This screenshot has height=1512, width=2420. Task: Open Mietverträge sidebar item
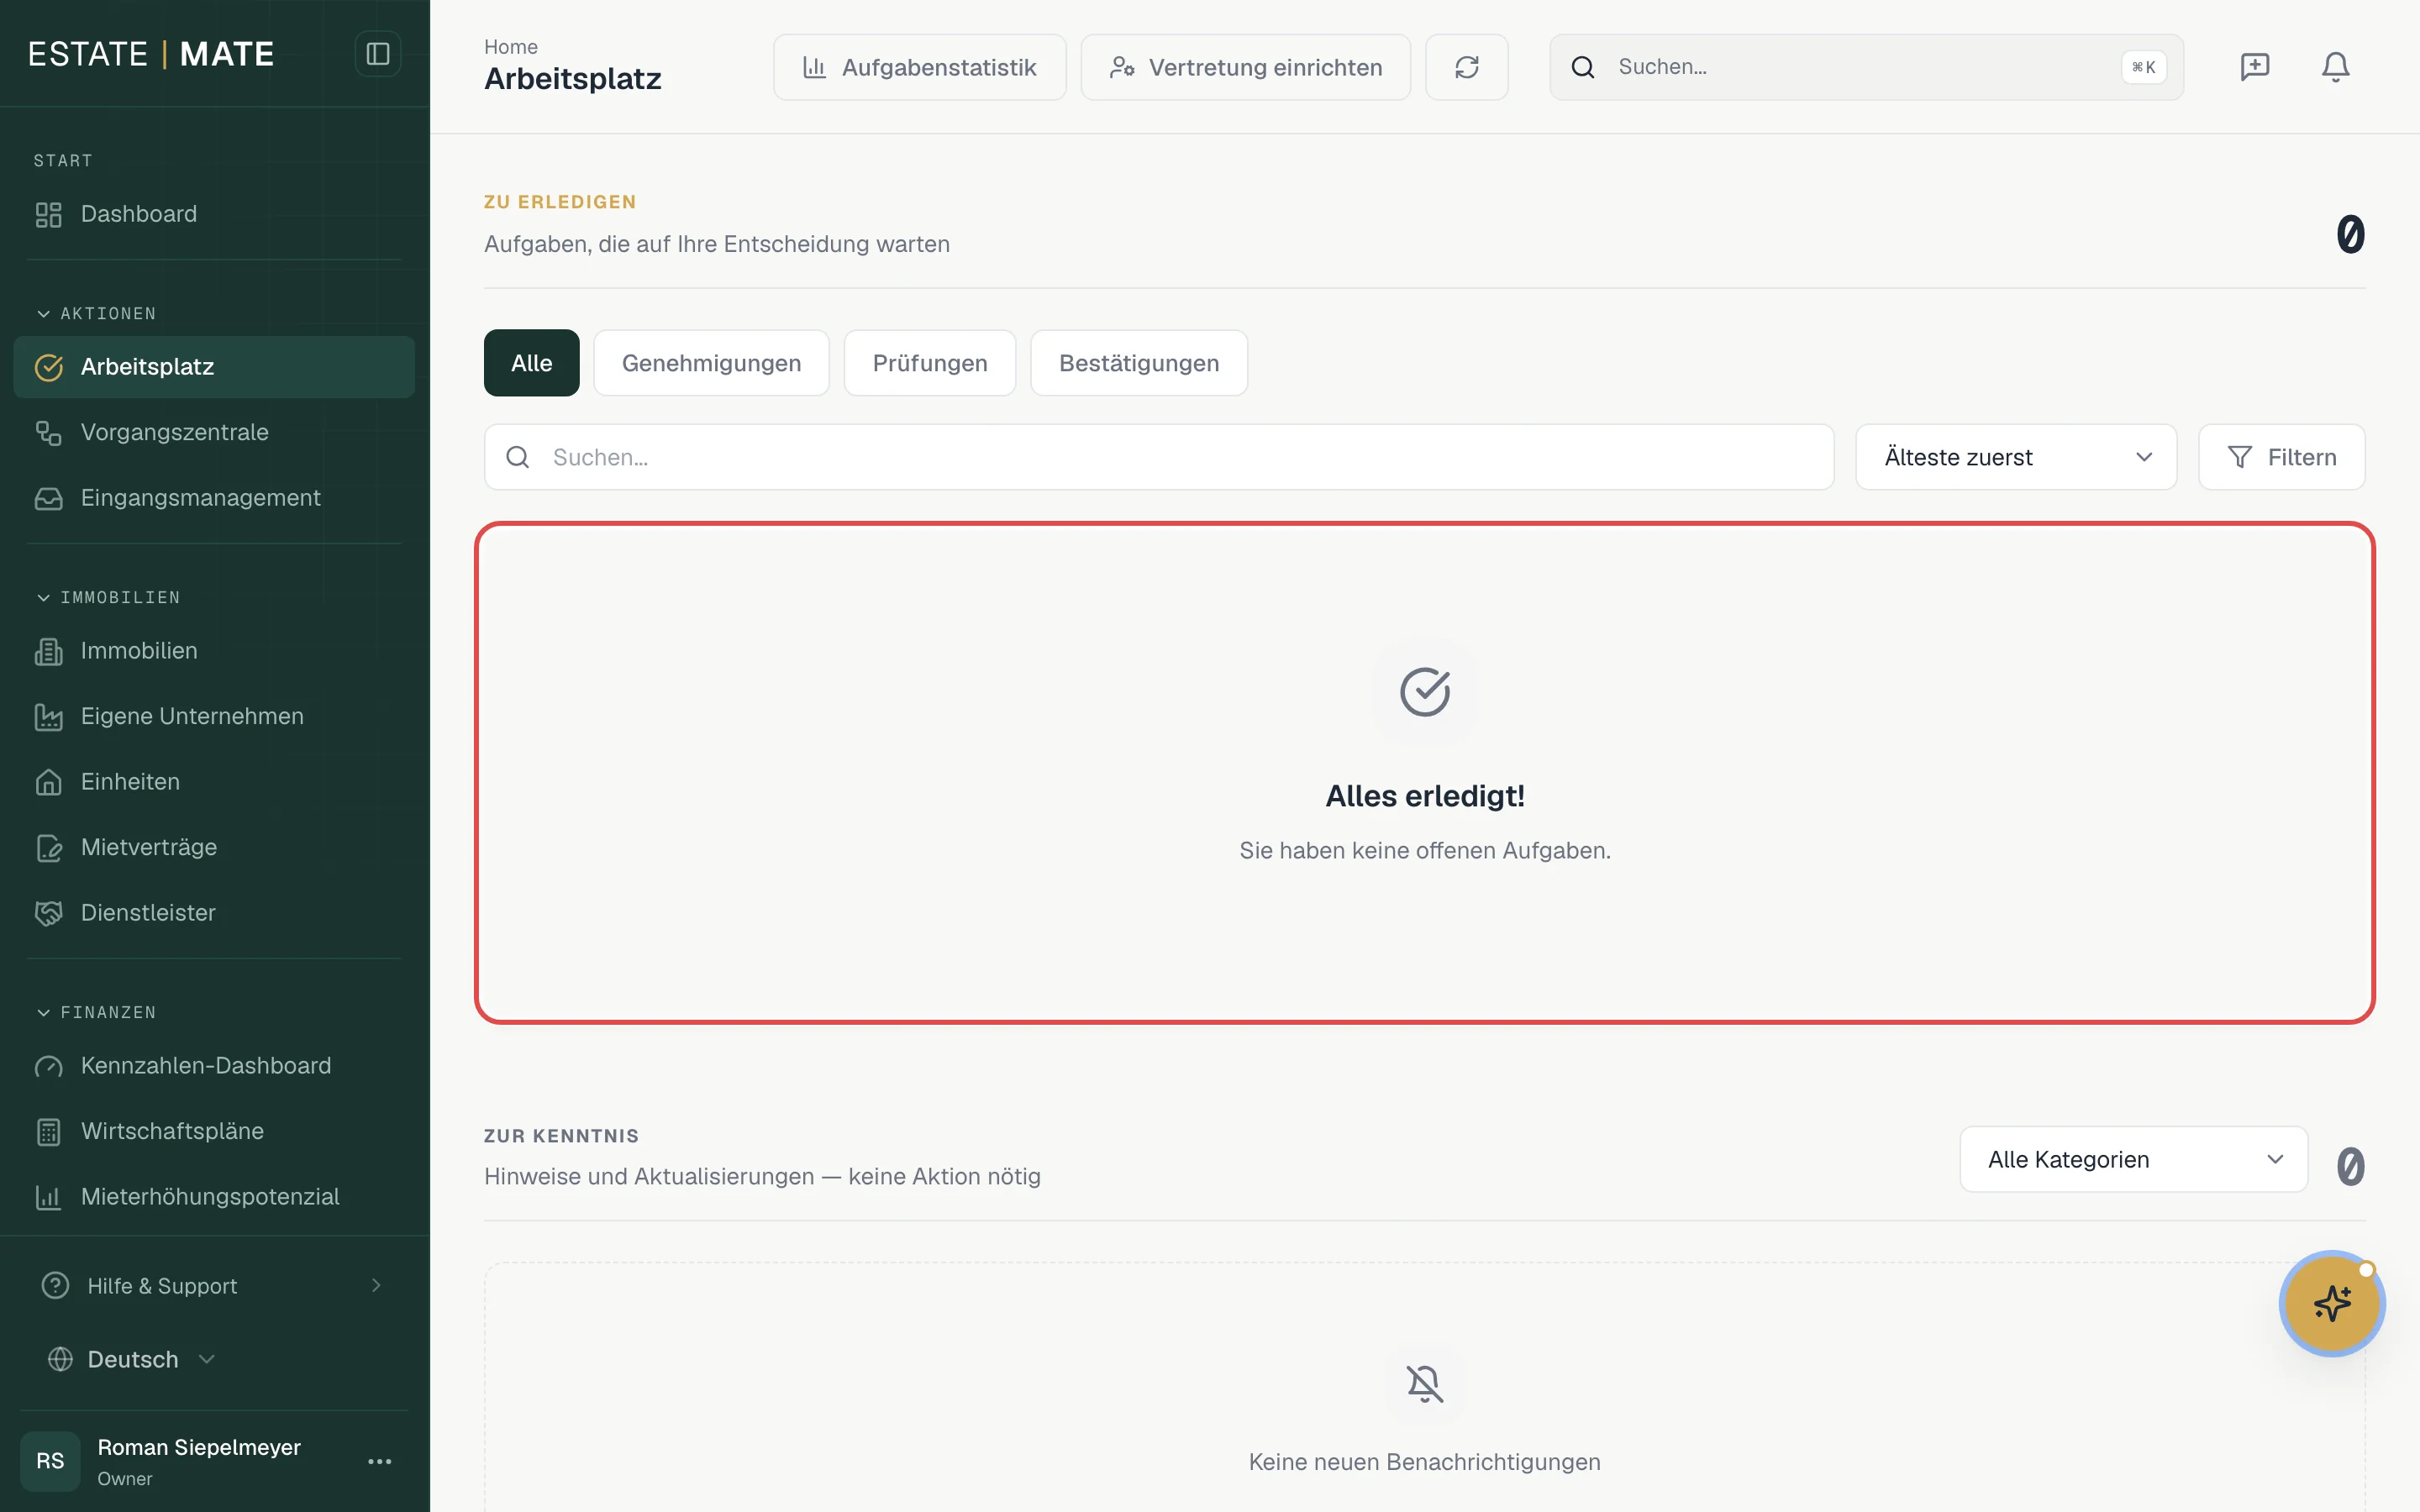(214, 847)
